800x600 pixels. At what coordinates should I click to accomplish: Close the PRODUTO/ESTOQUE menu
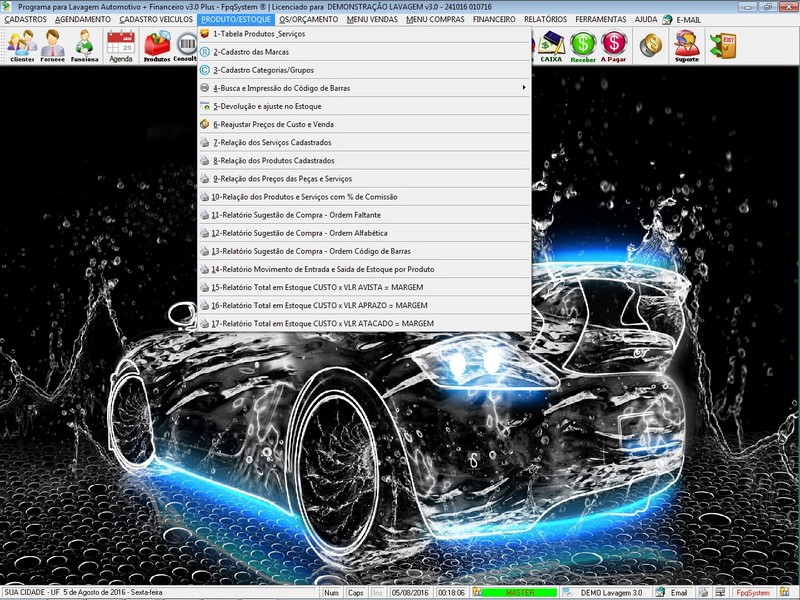236,19
